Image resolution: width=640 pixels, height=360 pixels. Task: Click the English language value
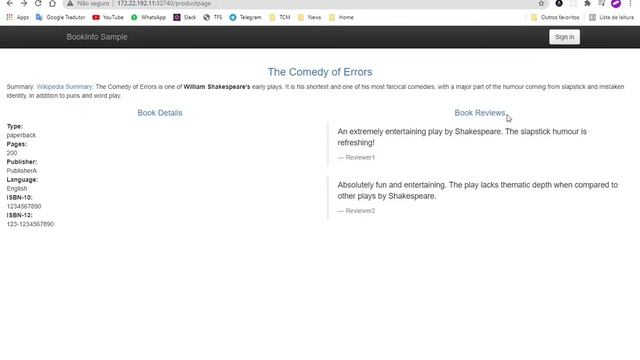tap(17, 189)
